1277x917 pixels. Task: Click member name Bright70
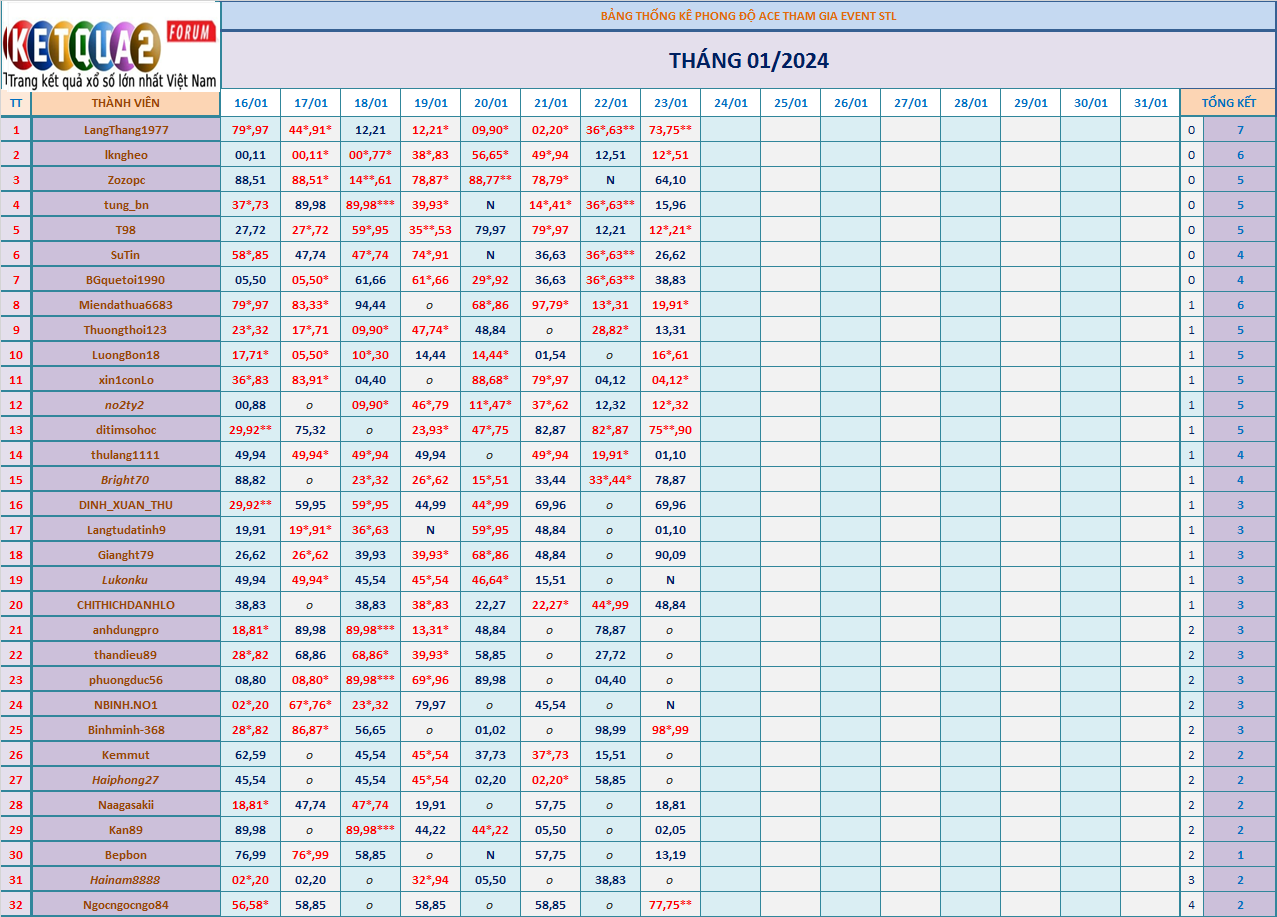point(126,480)
